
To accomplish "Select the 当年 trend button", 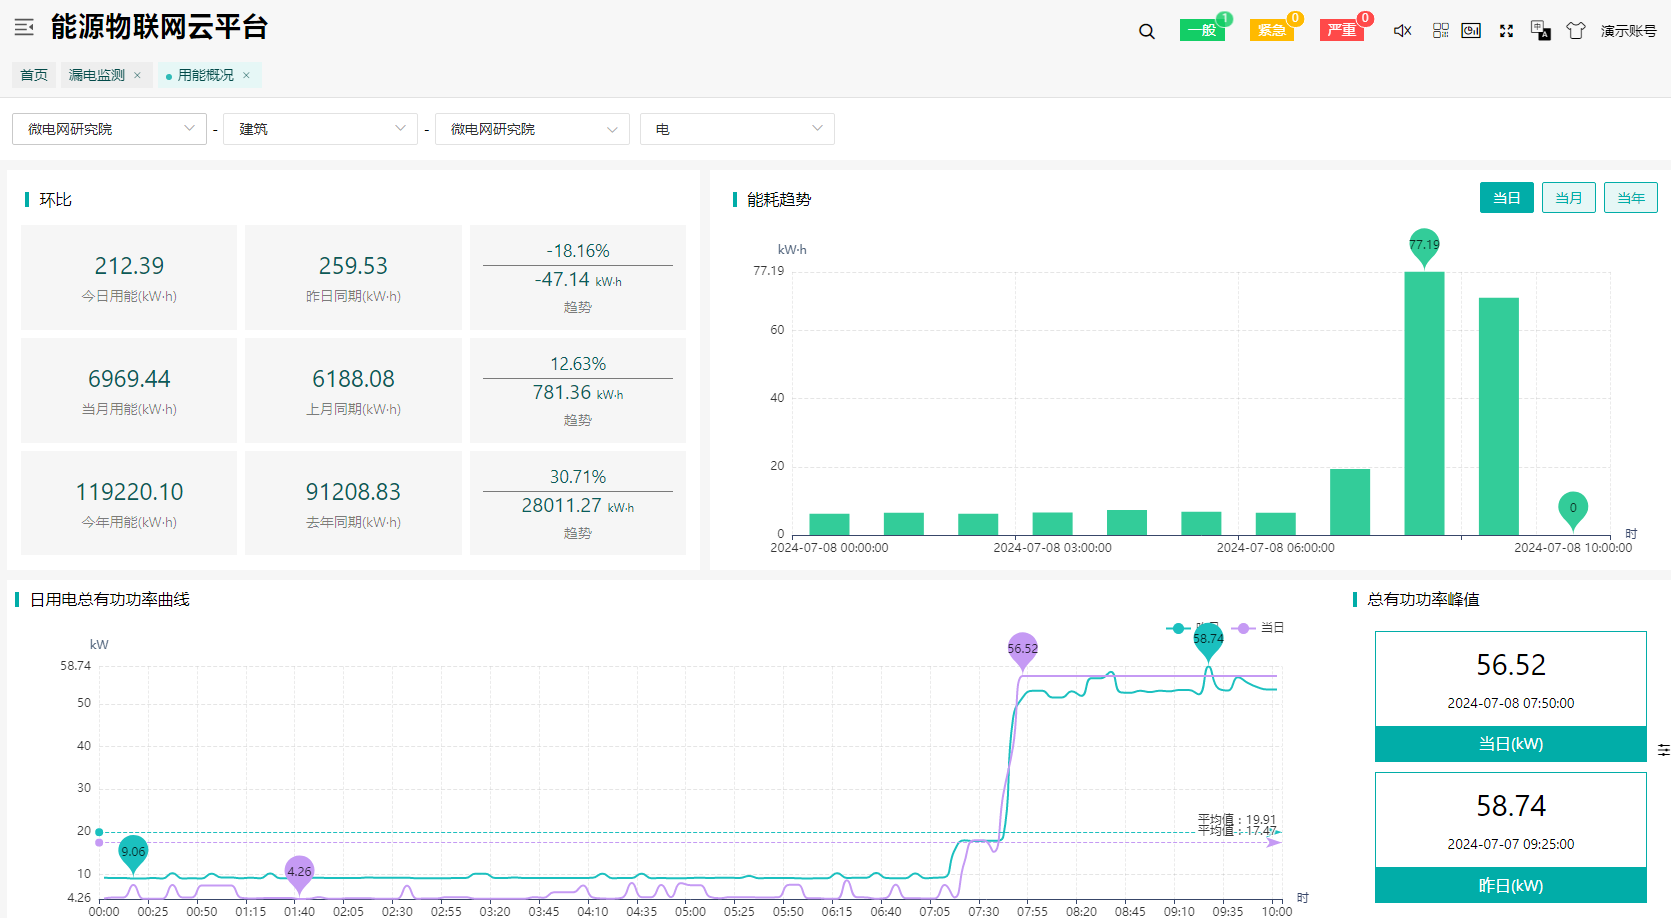I will [x=1631, y=198].
